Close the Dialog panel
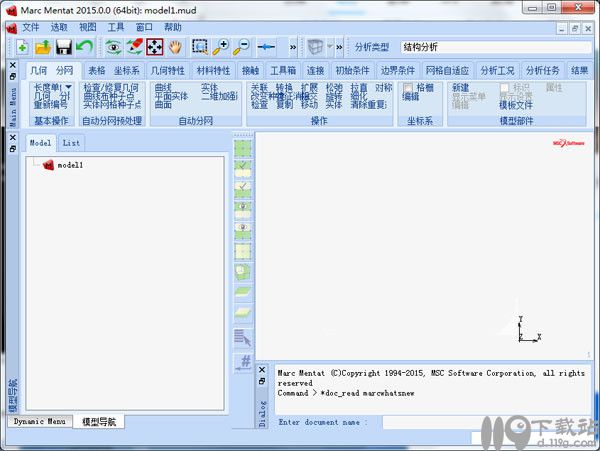The image size is (600, 451). [262, 370]
